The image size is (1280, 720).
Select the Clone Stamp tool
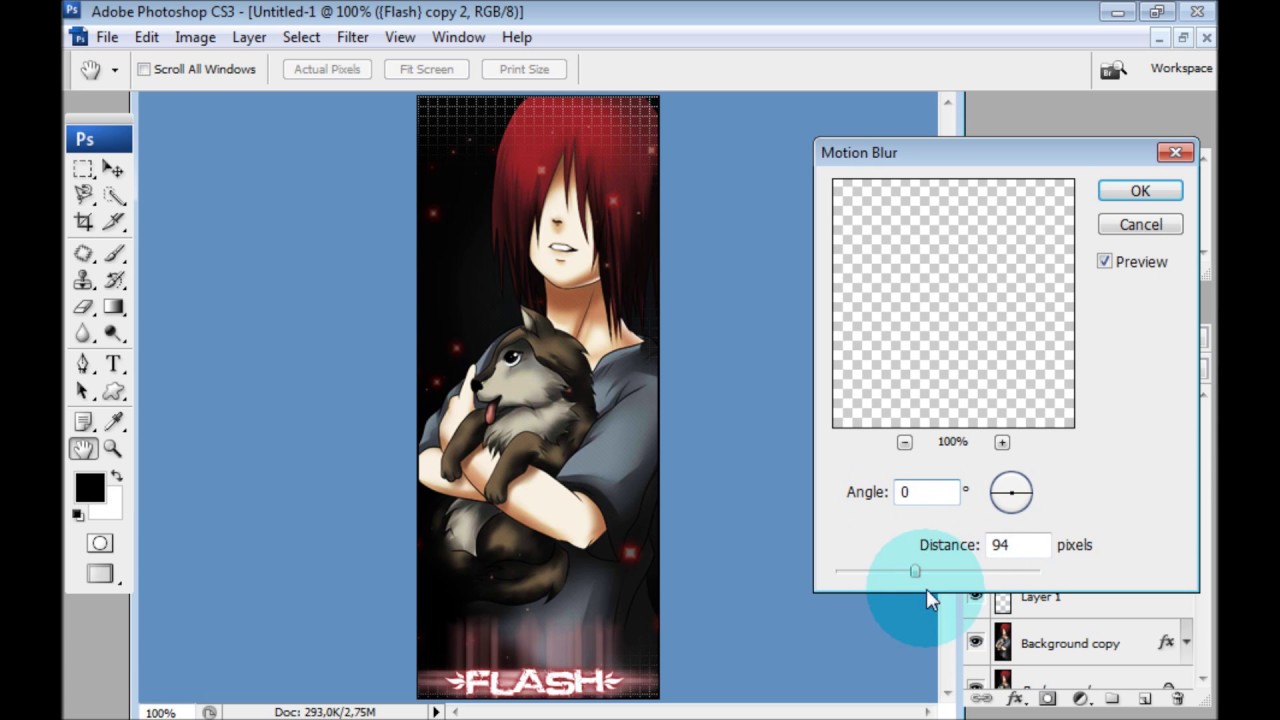point(84,281)
